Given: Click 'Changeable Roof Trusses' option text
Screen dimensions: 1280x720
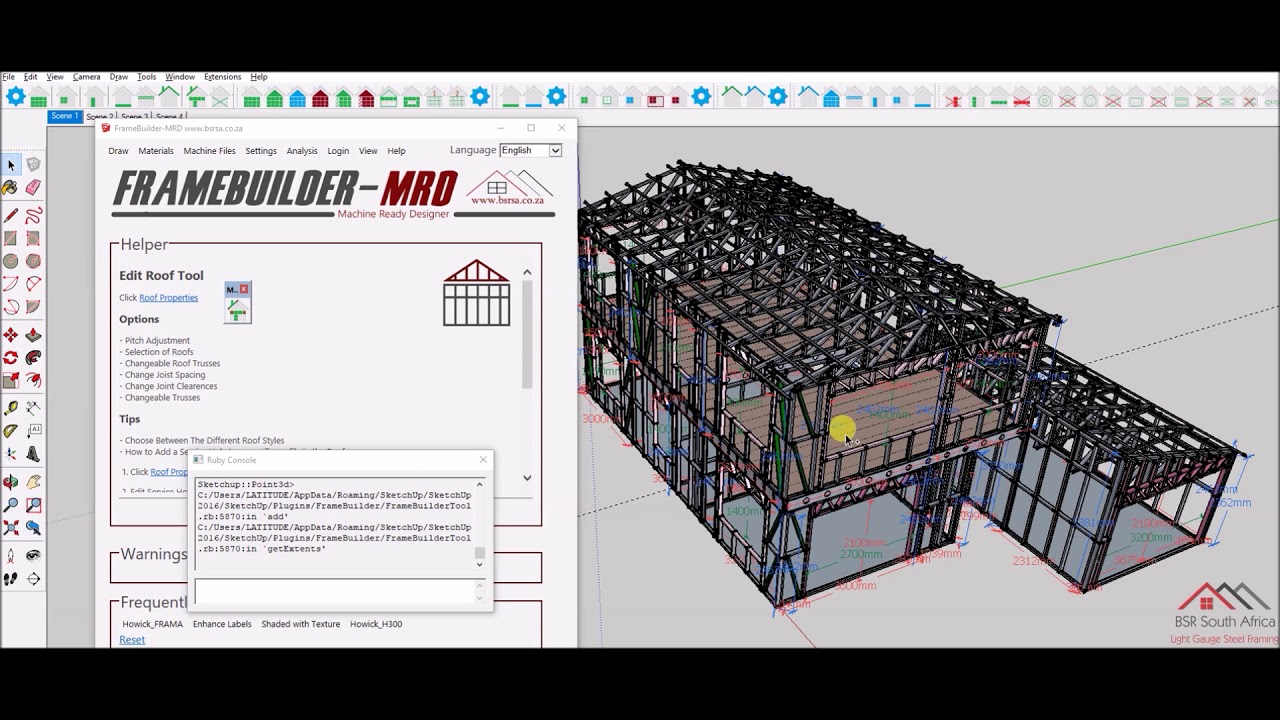Looking at the screenshot, I should tap(172, 364).
